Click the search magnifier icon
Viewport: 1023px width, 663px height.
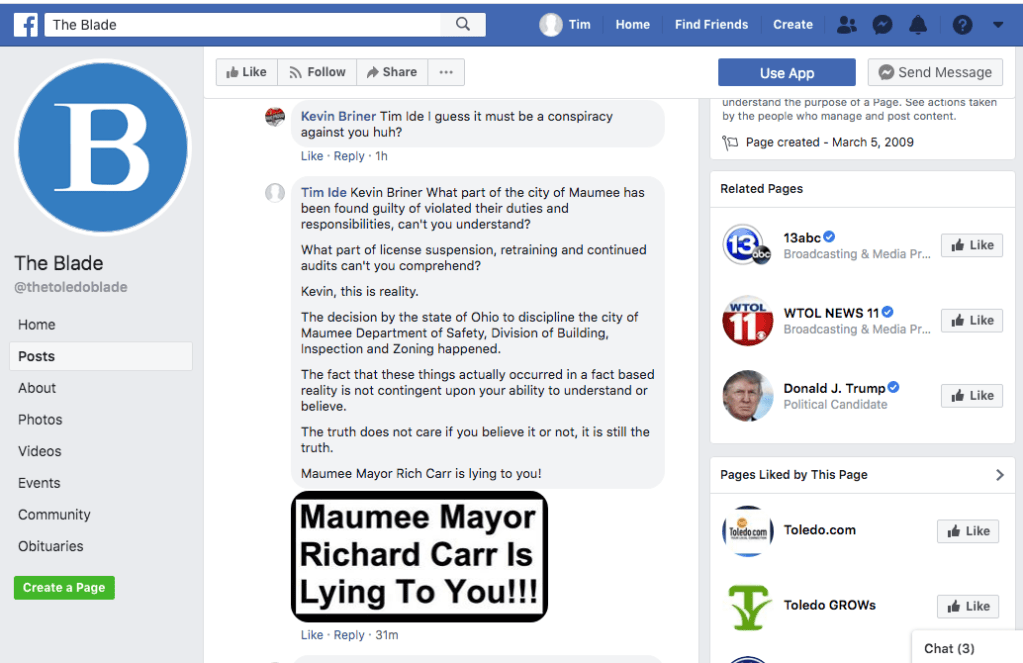463,25
